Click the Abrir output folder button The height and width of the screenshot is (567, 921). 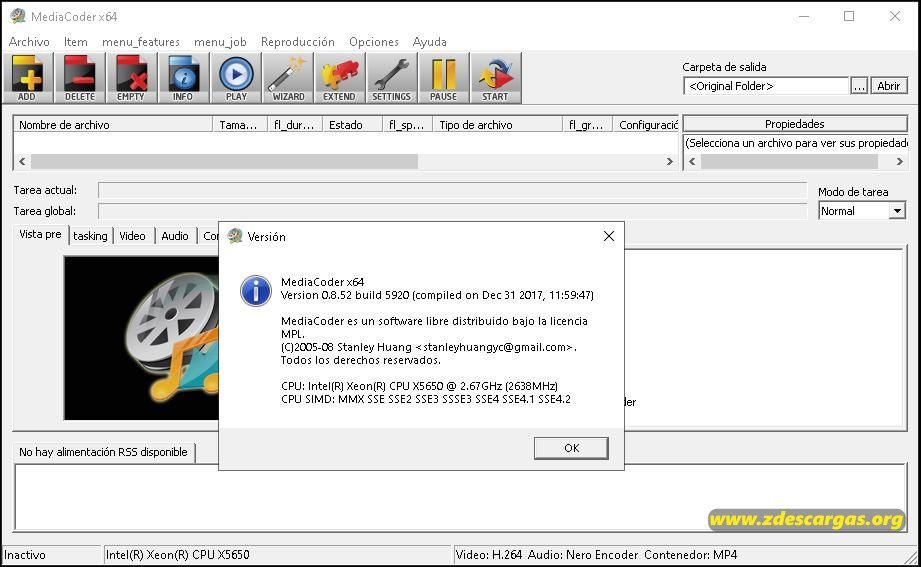889,86
